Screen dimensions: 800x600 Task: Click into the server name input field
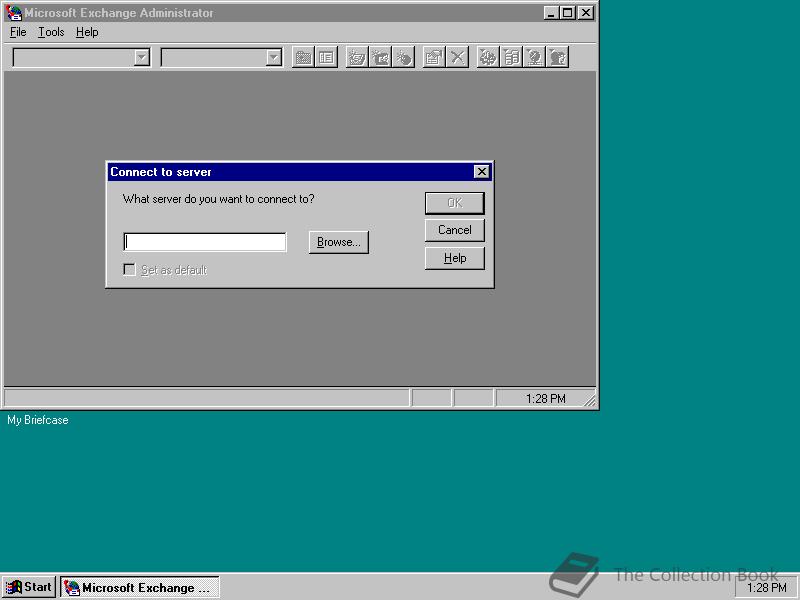click(205, 242)
